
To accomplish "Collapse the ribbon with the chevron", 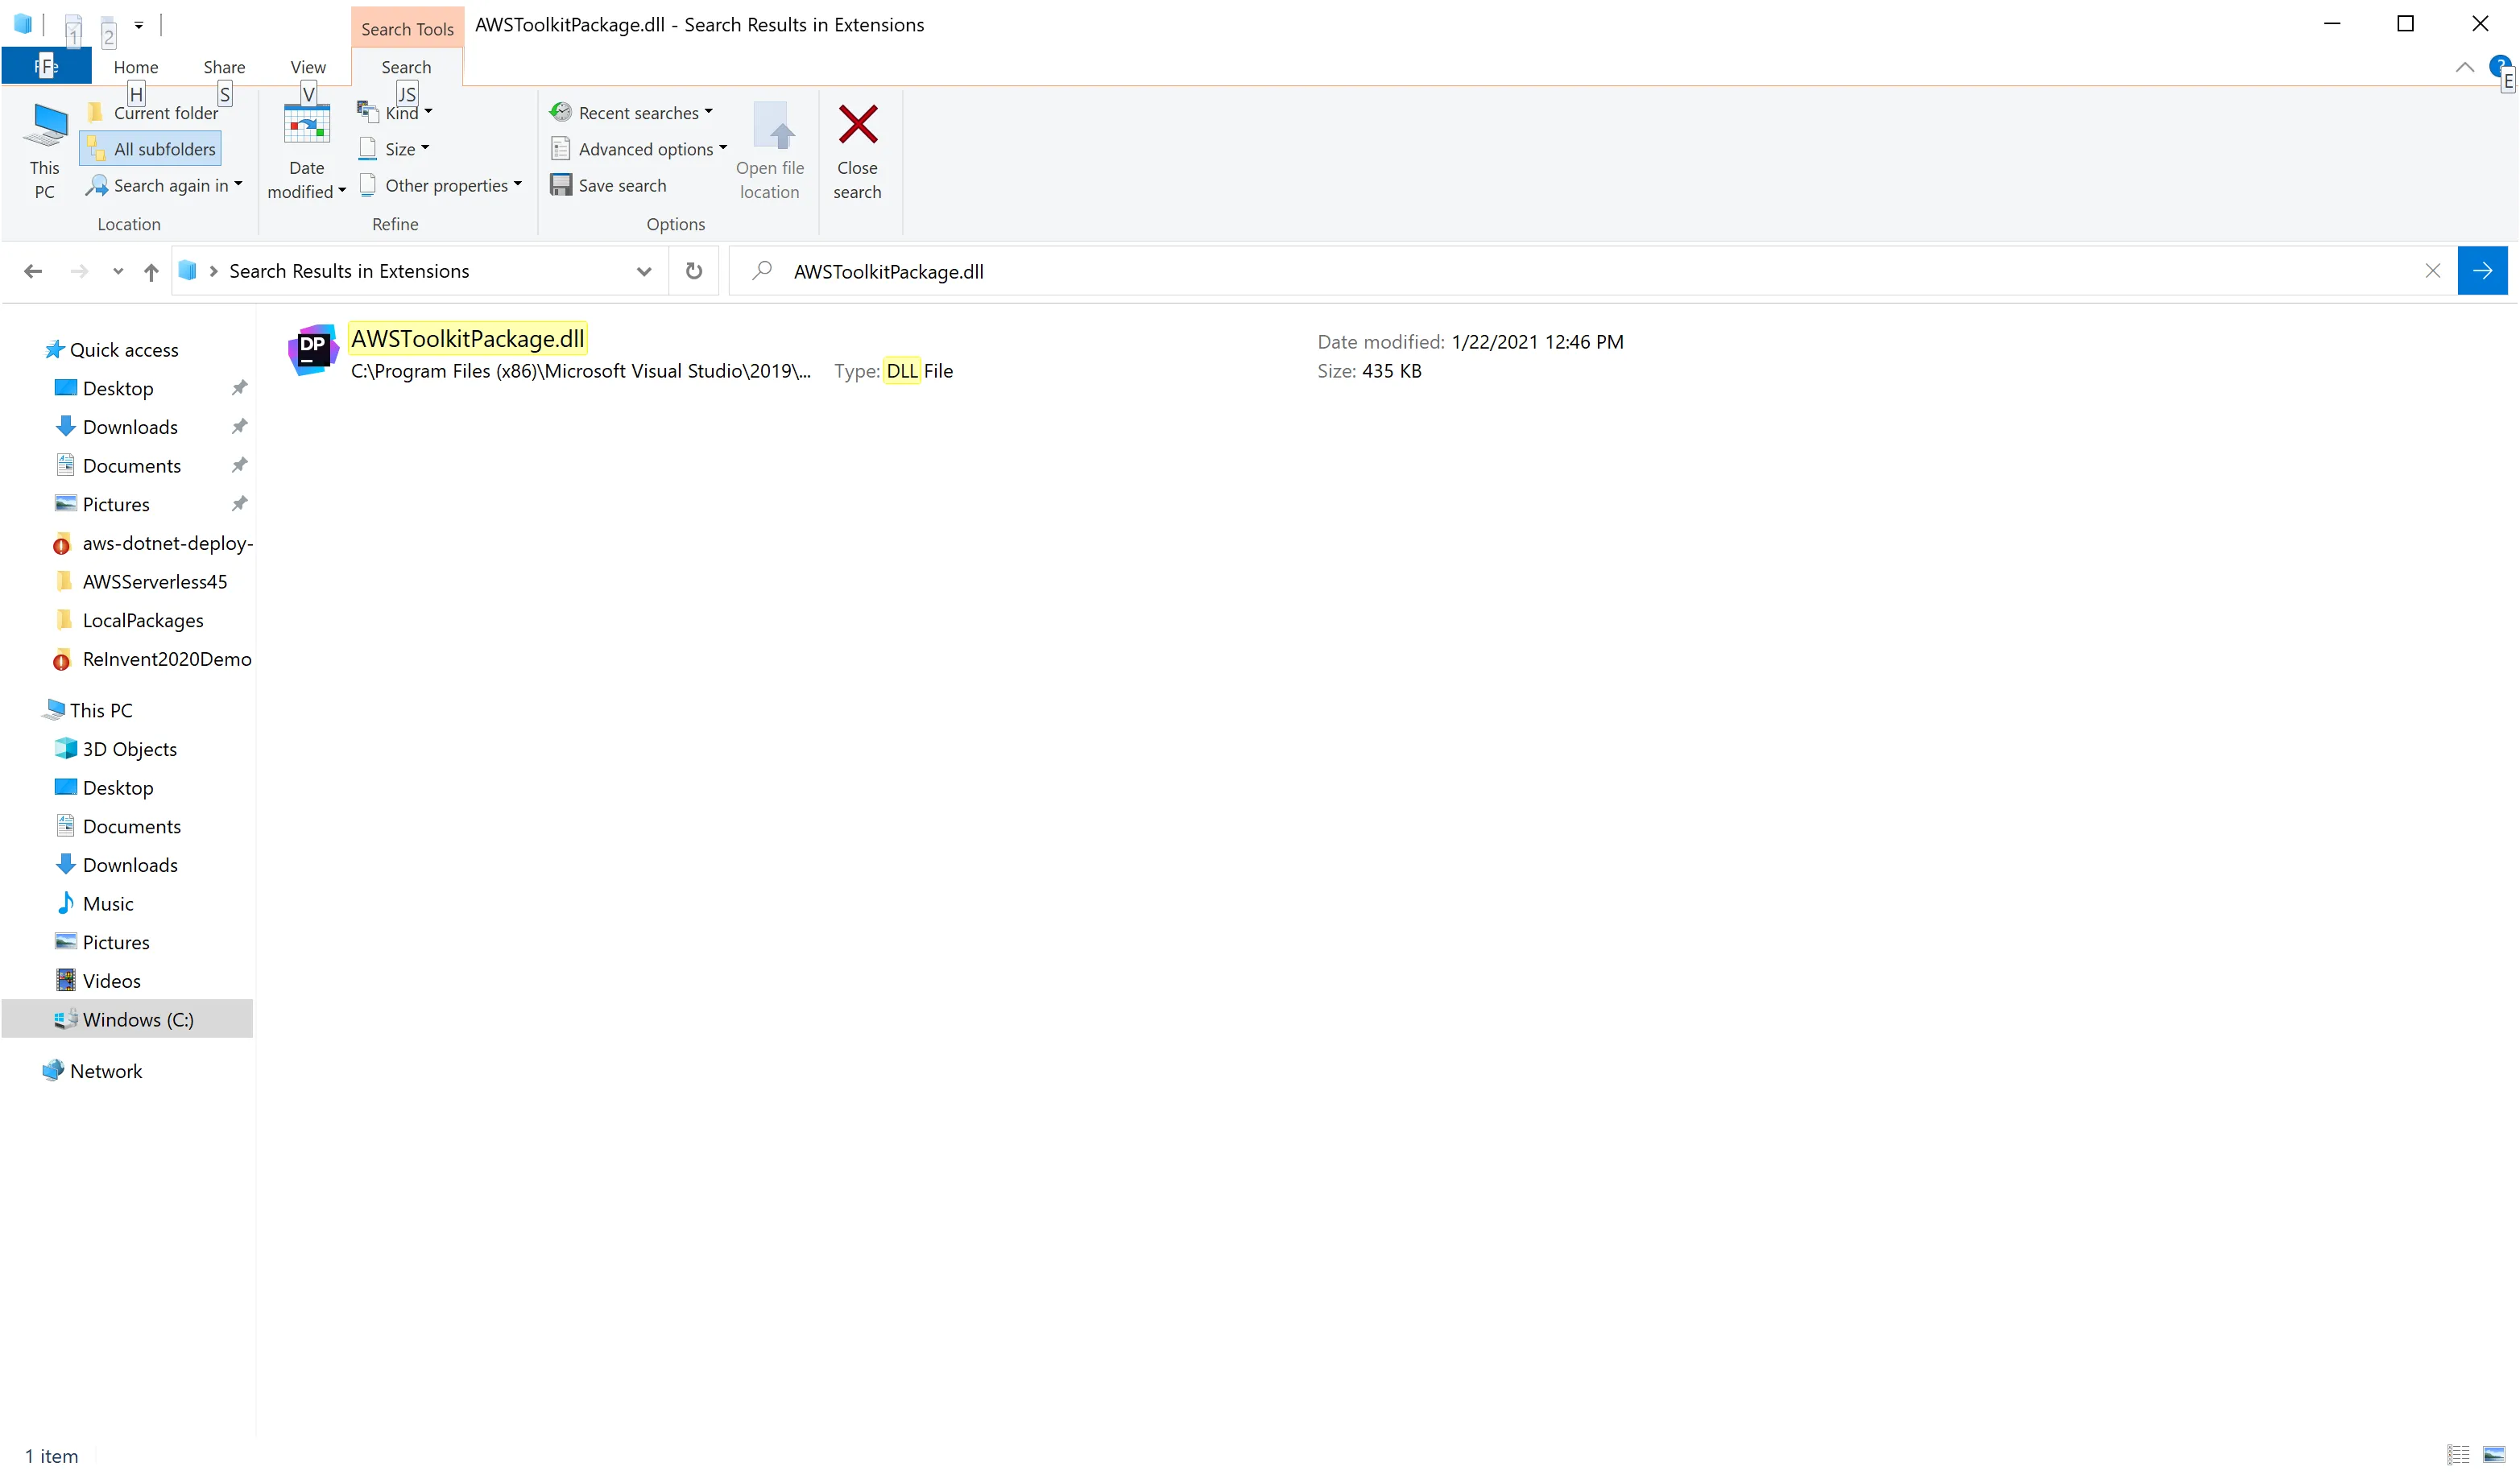I will coord(2464,67).
